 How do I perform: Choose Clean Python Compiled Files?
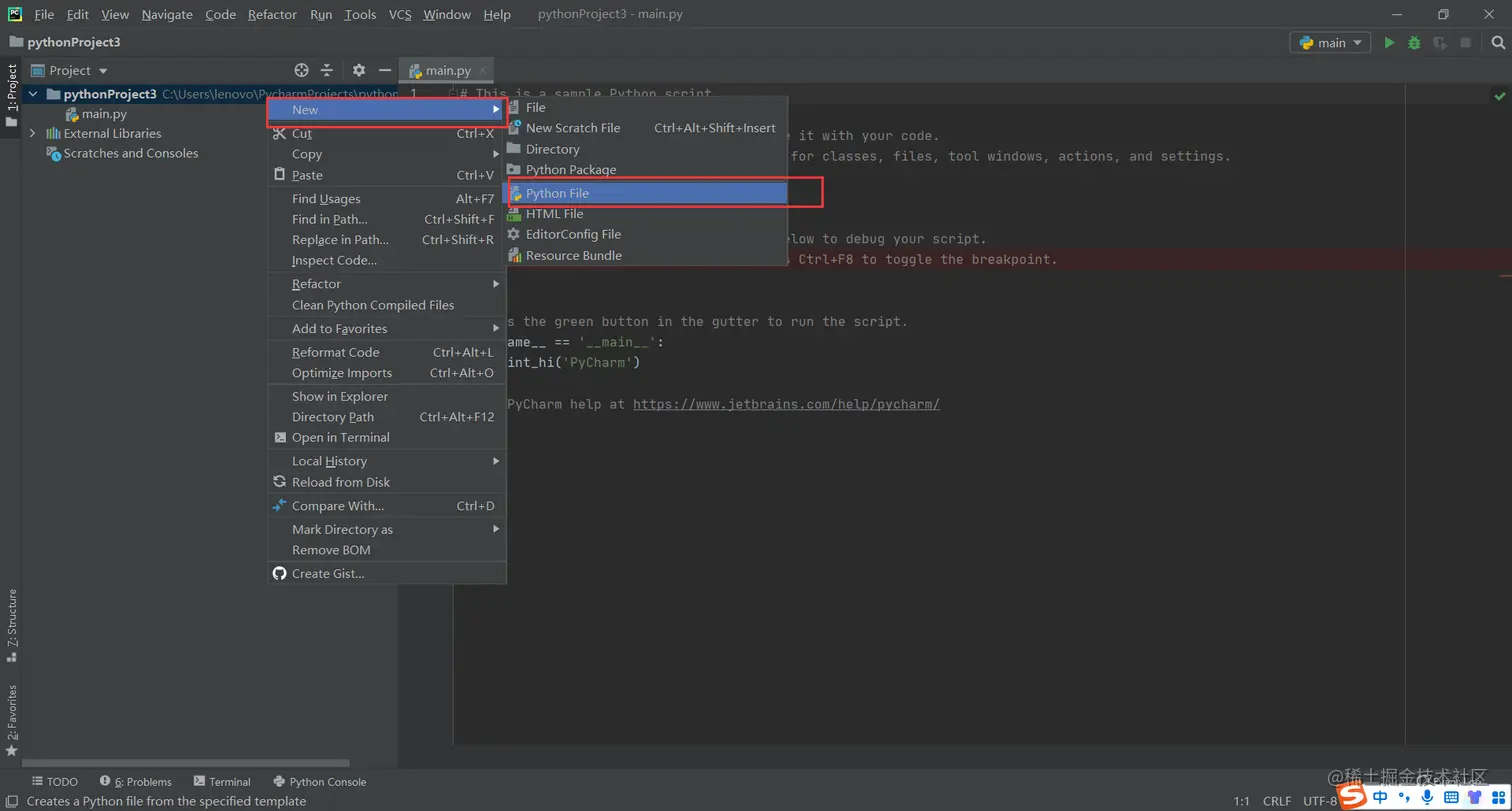(386, 305)
